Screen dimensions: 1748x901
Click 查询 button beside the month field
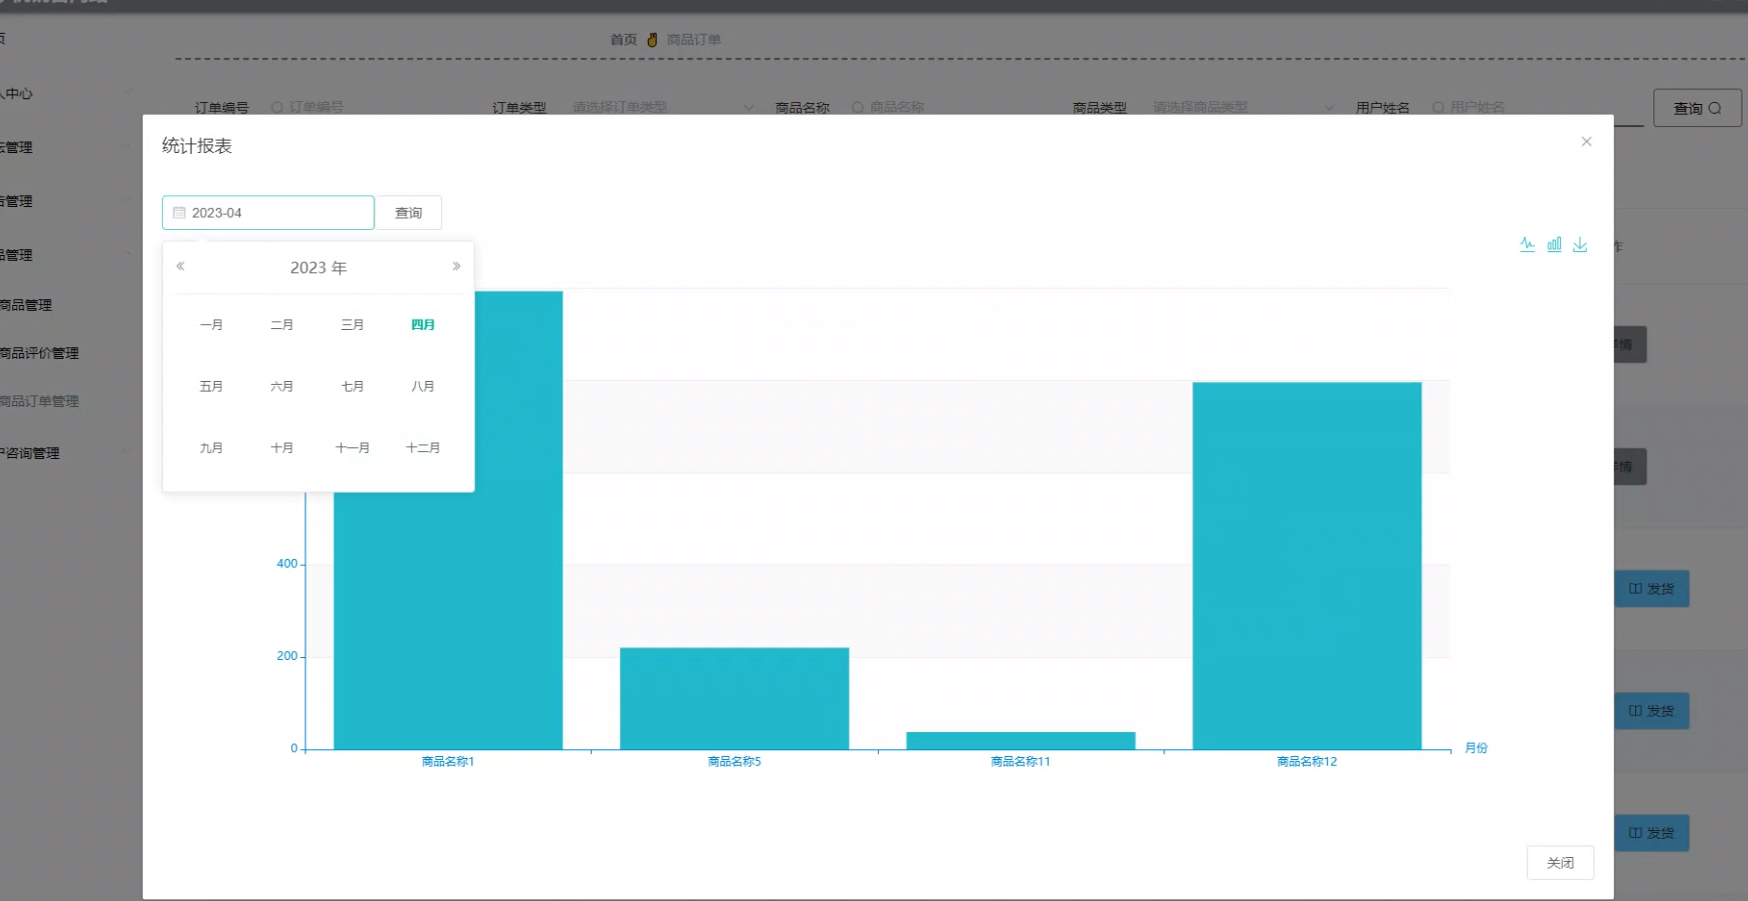click(408, 213)
